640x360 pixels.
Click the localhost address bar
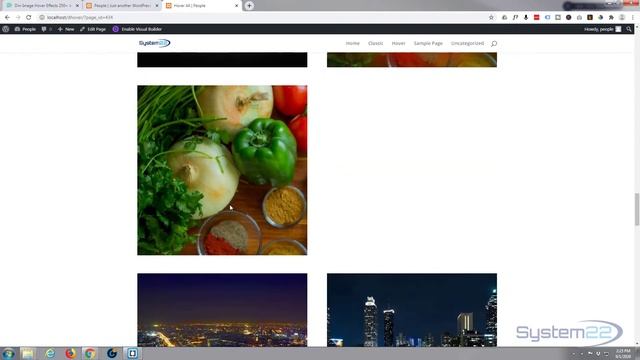click(x=261, y=18)
